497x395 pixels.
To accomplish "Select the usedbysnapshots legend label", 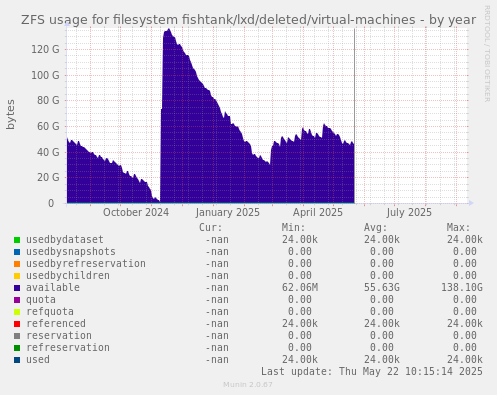I will pyautogui.click(x=71, y=251).
